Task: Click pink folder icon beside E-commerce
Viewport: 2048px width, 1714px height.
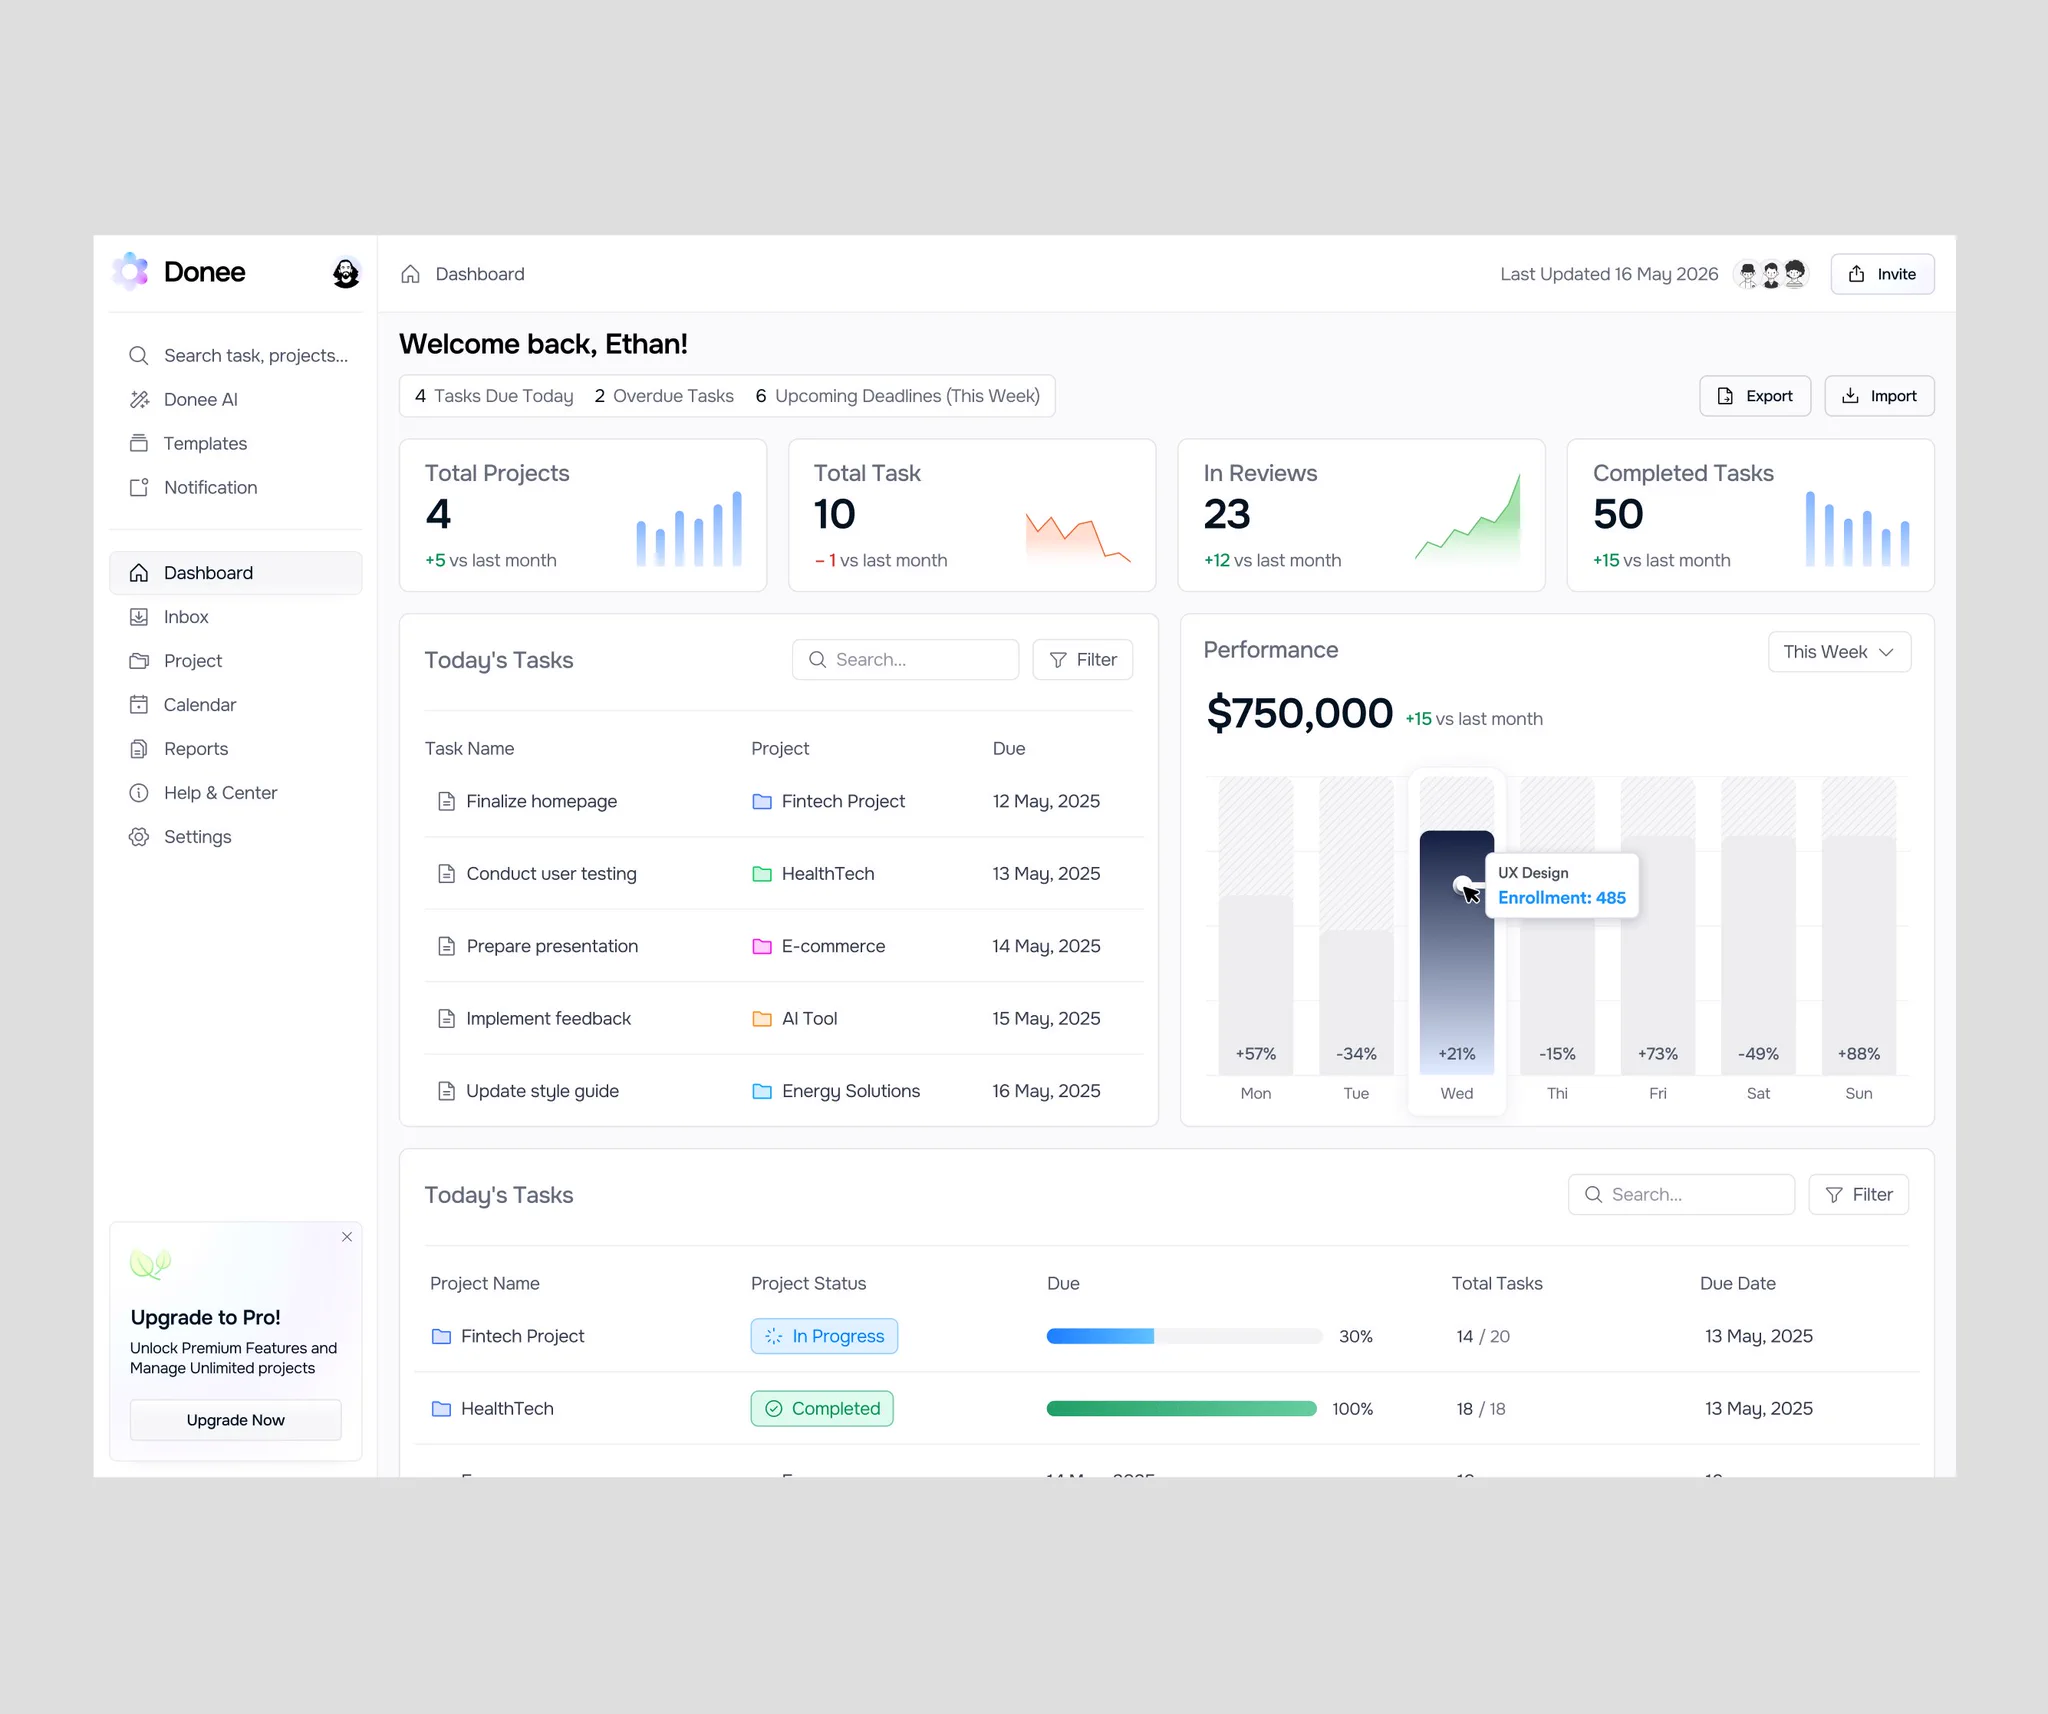Action: (x=762, y=946)
